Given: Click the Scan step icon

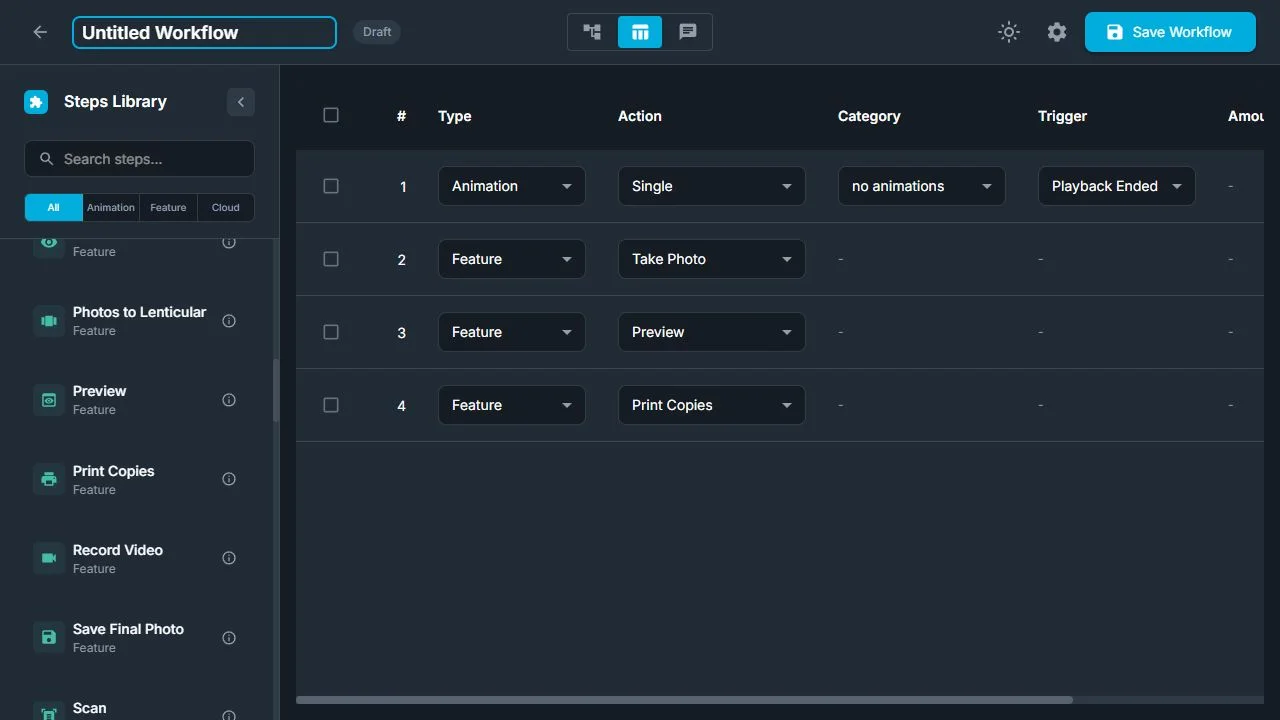Looking at the screenshot, I should (49, 712).
